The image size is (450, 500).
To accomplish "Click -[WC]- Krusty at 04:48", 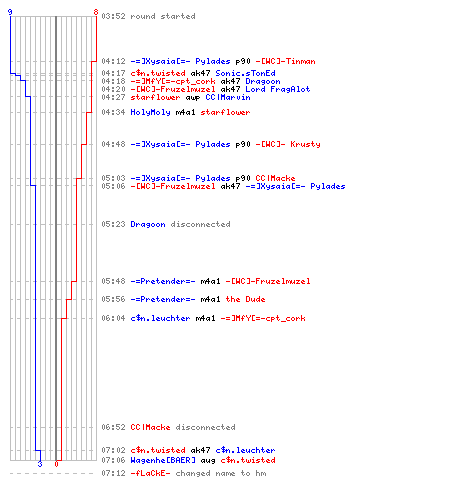I will [288, 144].
